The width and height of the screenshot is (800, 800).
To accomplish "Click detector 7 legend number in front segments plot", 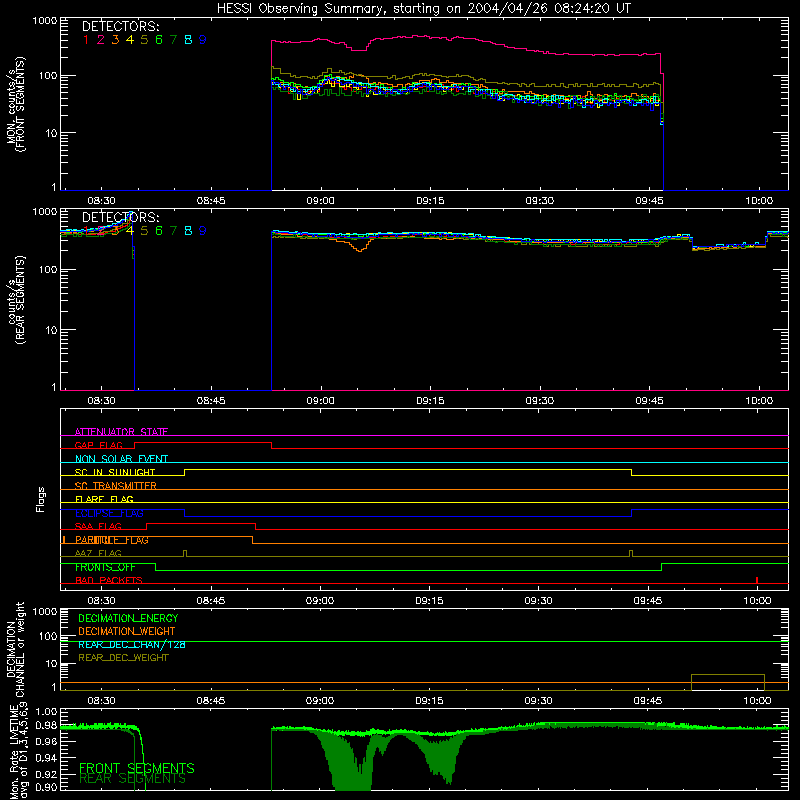I will tap(173, 40).
